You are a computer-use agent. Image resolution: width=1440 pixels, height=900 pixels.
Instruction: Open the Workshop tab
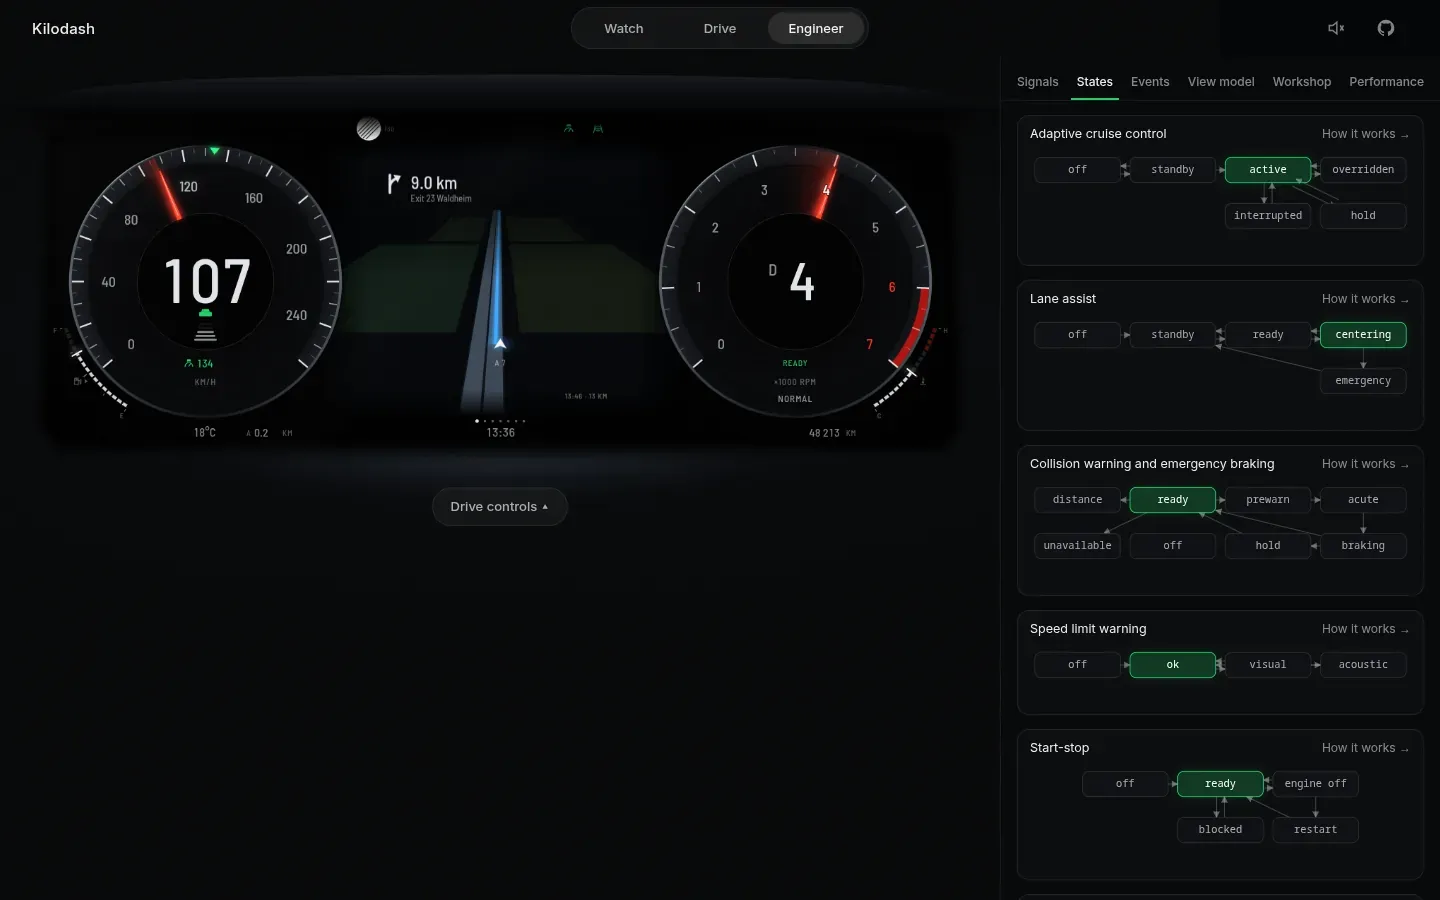point(1302,82)
